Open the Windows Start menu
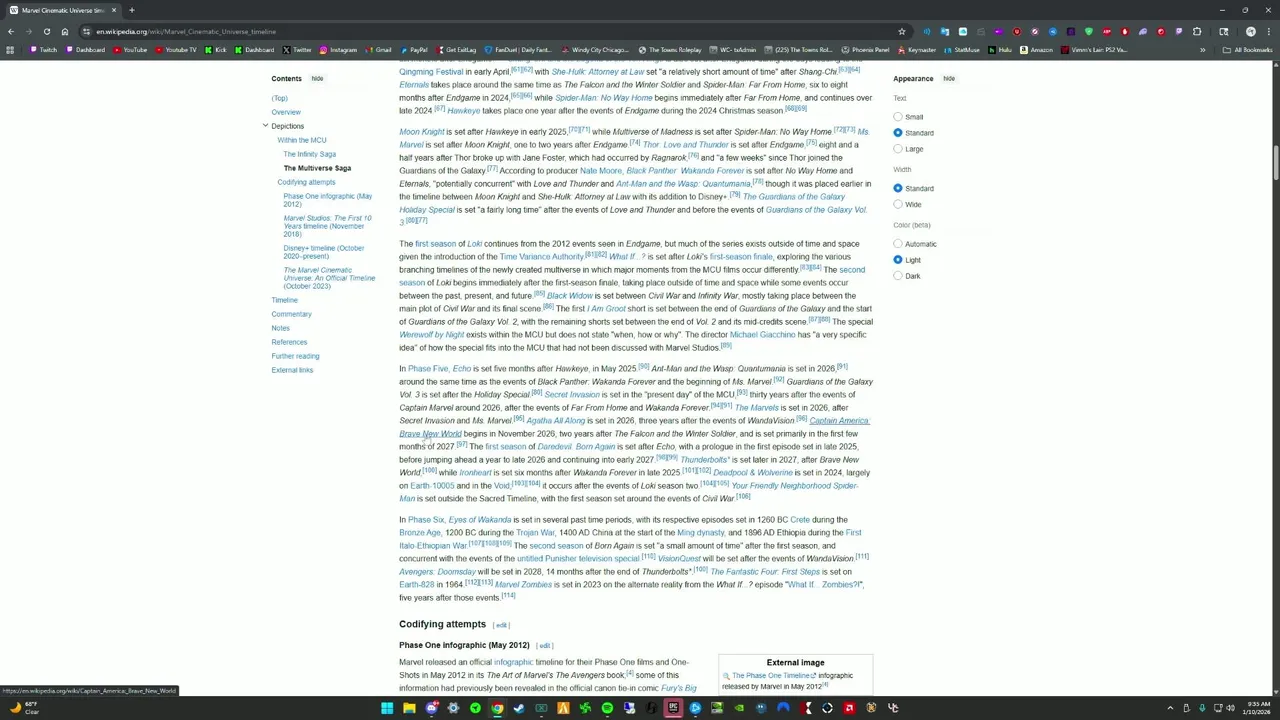 [x=387, y=708]
